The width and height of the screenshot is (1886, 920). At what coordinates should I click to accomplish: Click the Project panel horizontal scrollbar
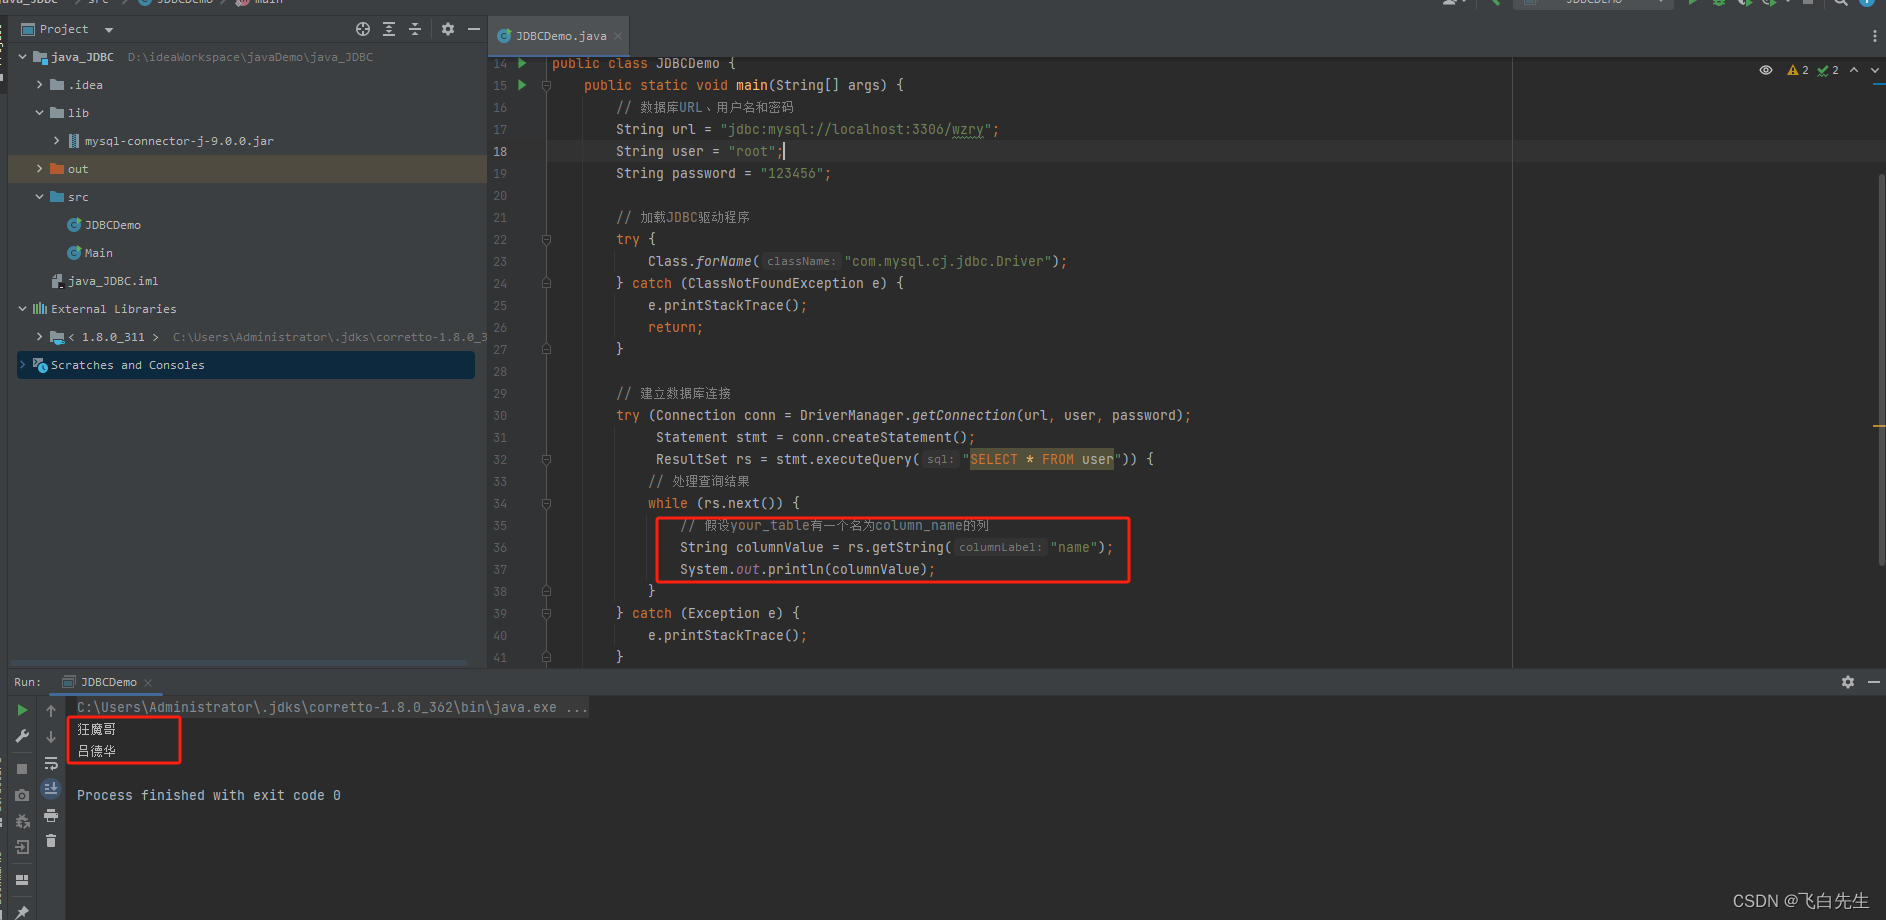pos(240,662)
